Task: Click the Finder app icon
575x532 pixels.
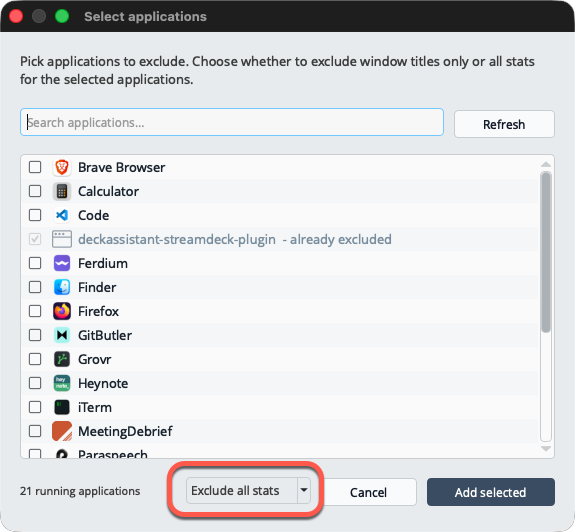Action: click(x=62, y=287)
